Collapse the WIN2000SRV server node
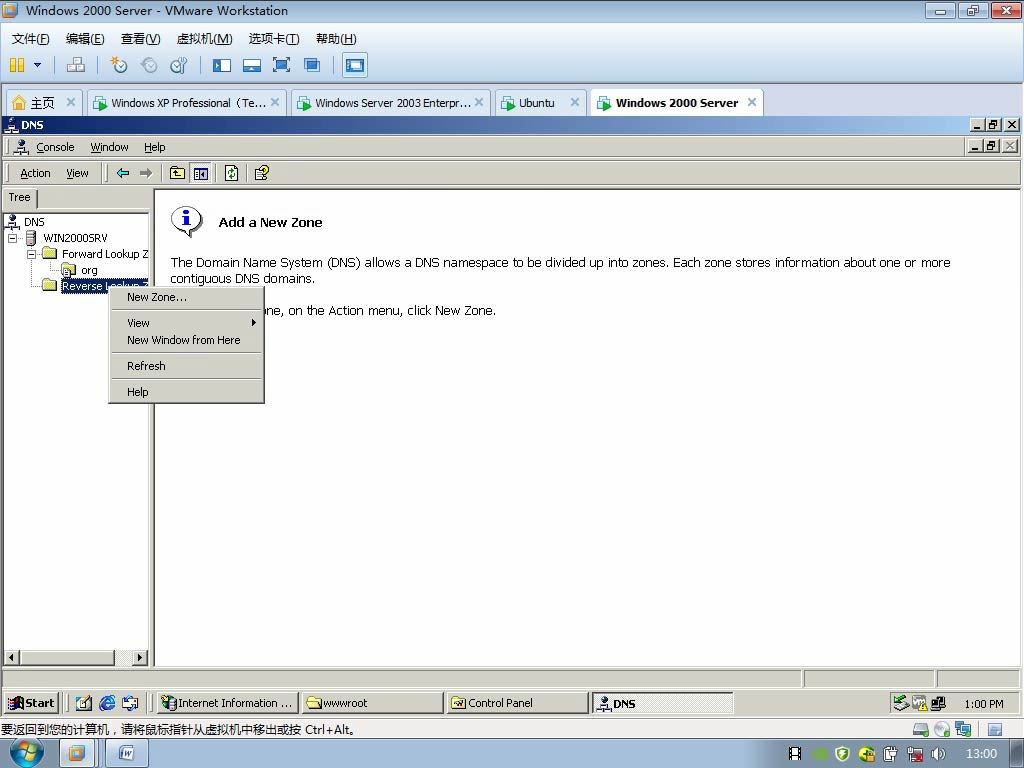 (12, 238)
